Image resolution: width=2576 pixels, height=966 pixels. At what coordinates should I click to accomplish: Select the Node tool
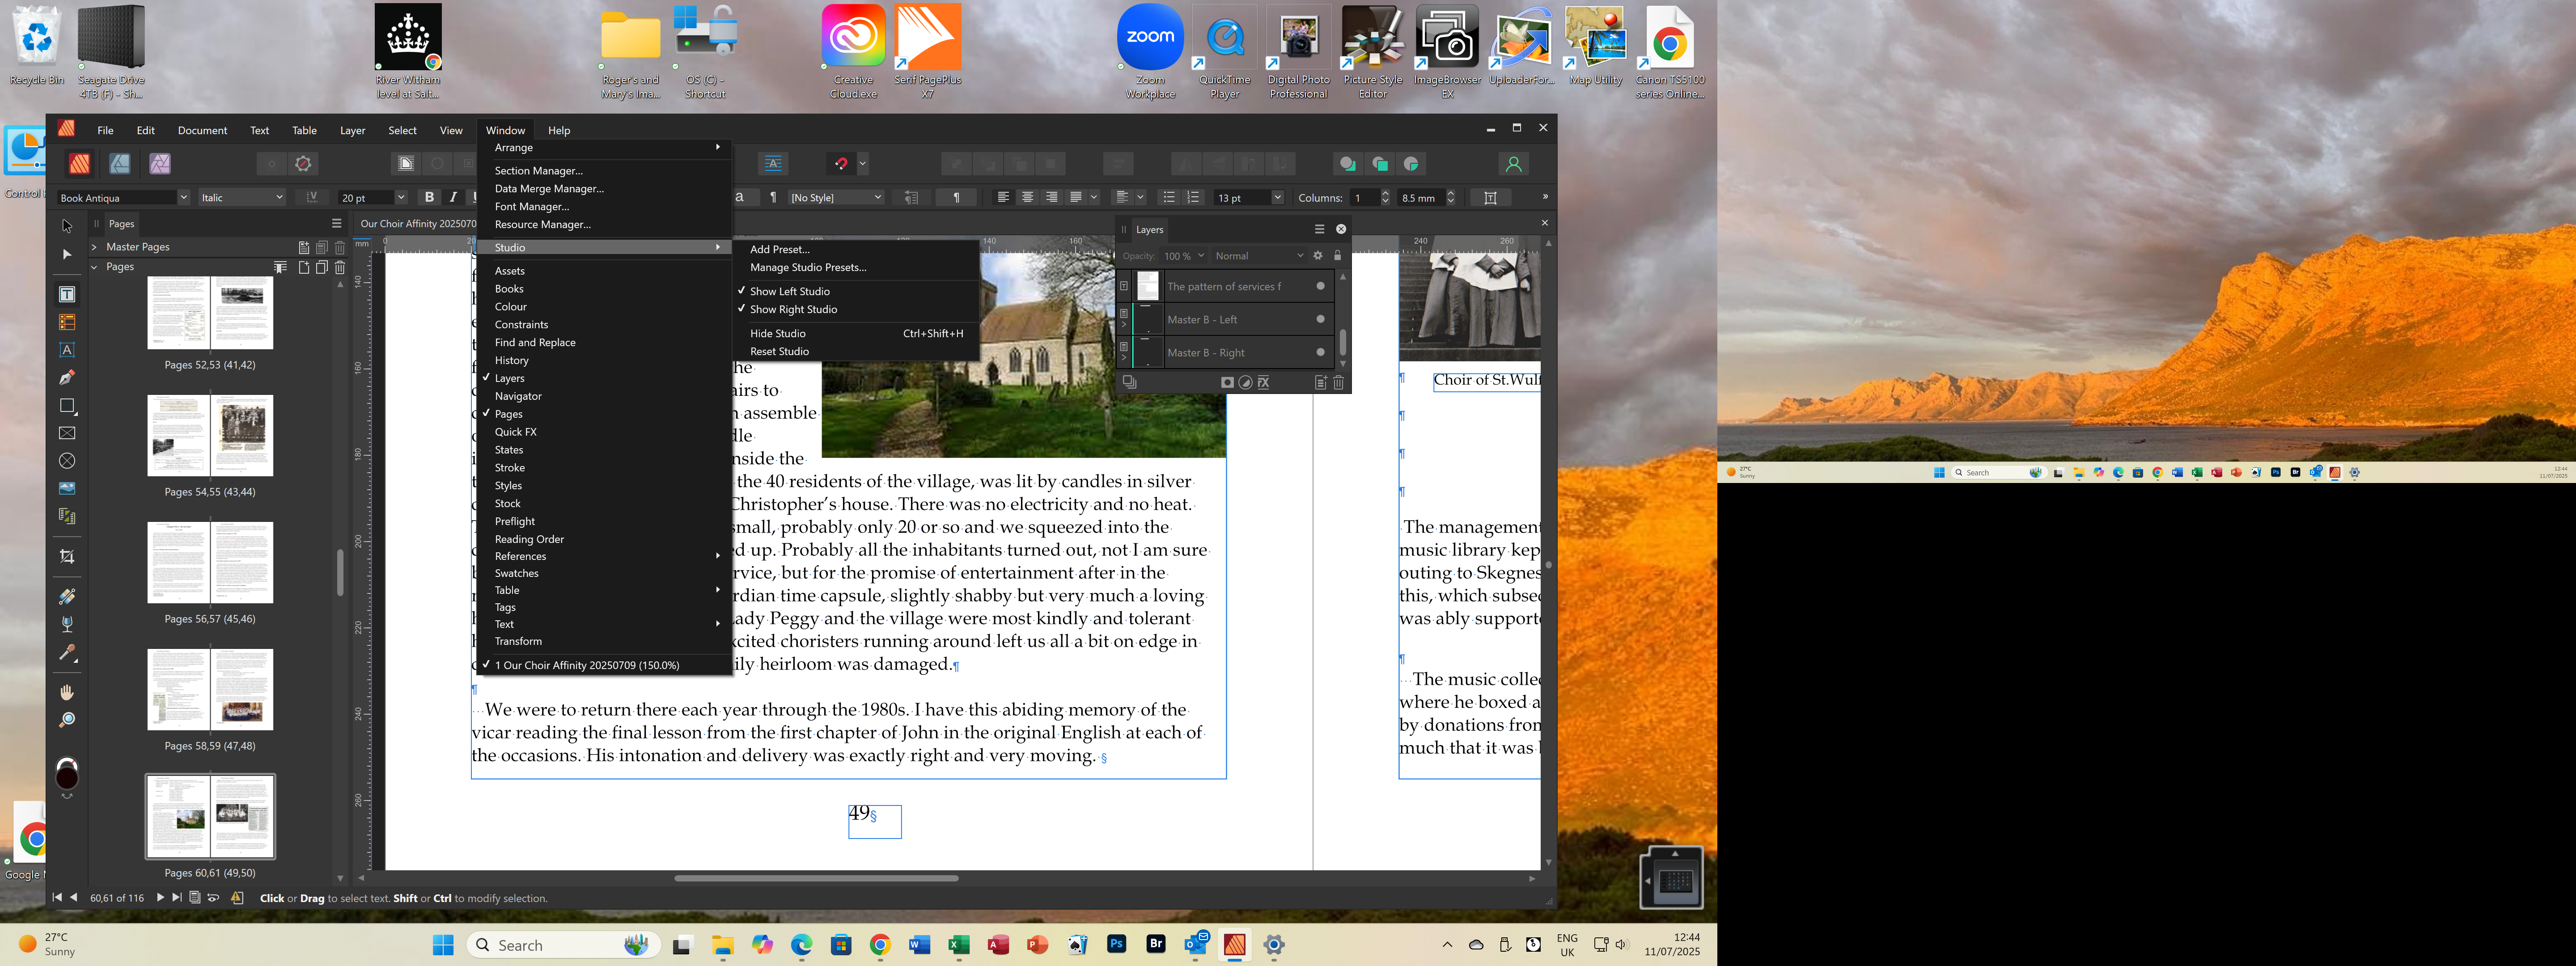click(67, 255)
